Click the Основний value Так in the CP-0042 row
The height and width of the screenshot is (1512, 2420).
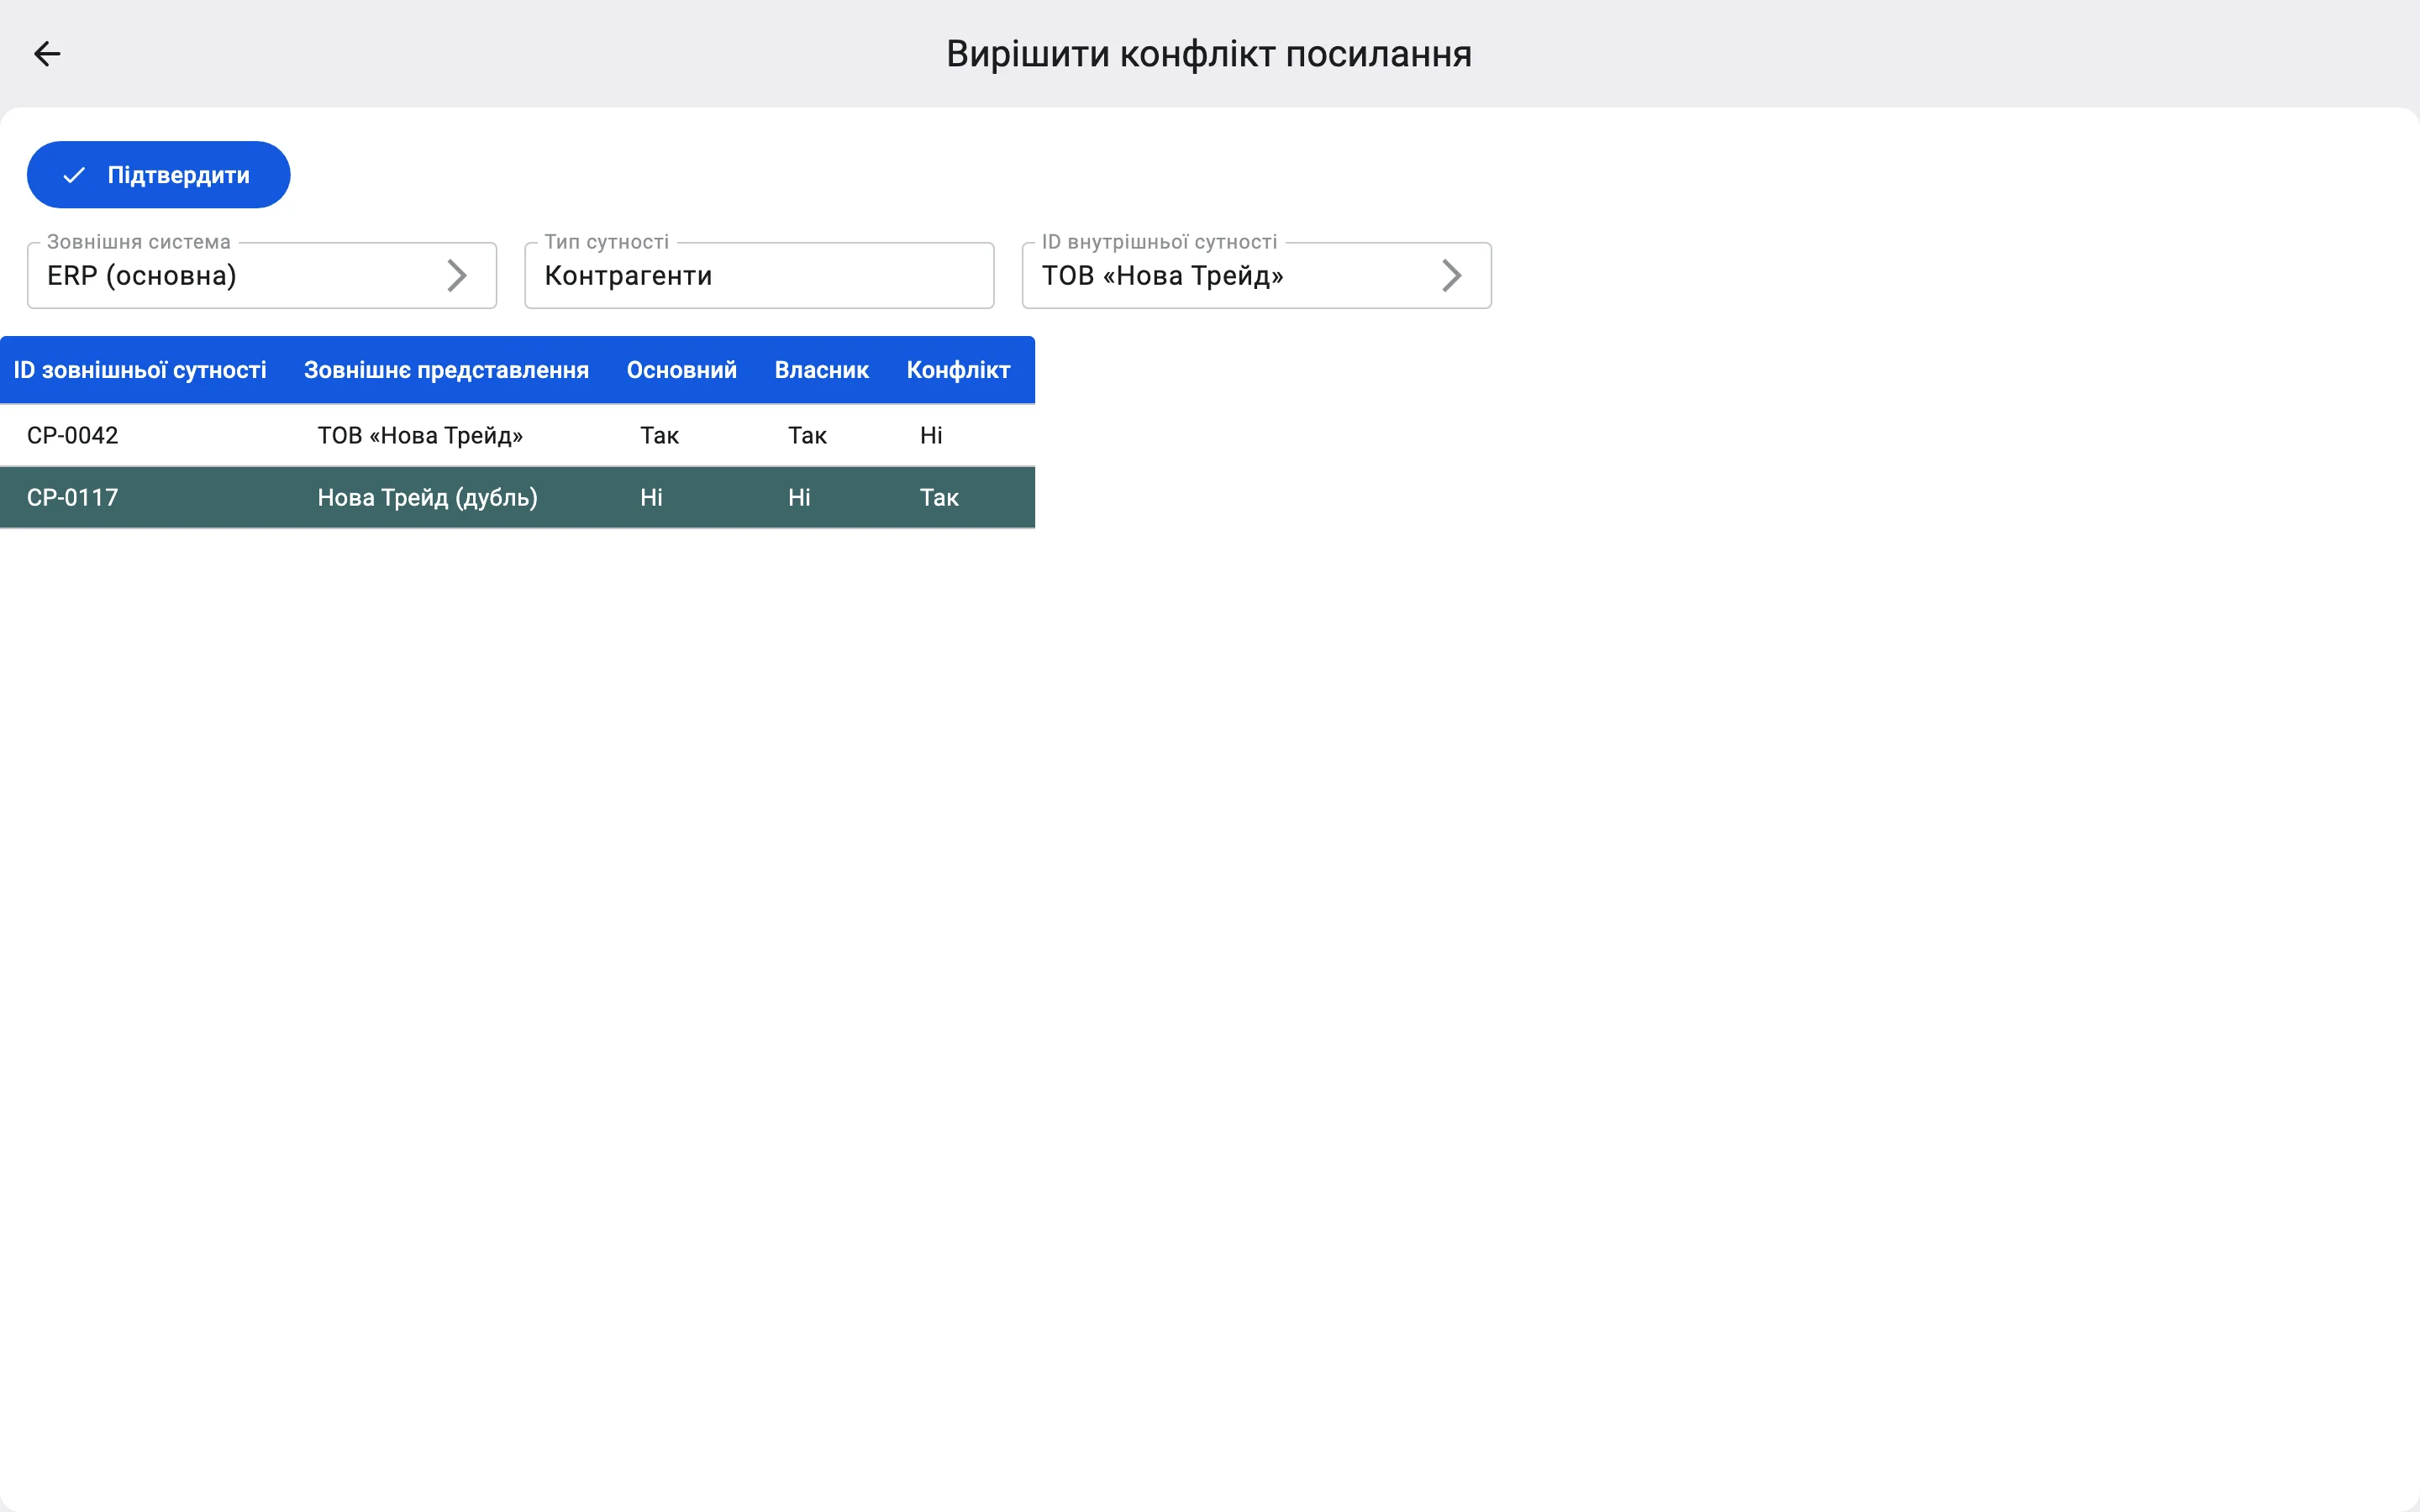[x=660, y=435]
